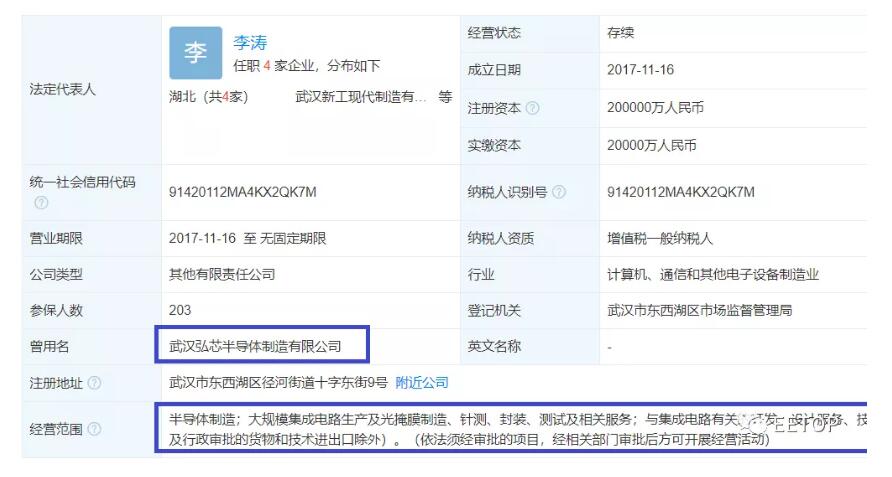Open the 李涛 legal representative link
This screenshot has width=892, height=477.
point(250,43)
